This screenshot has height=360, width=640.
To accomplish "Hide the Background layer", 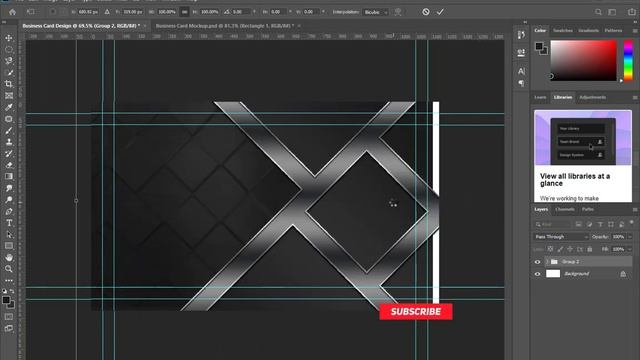I will click(538, 274).
